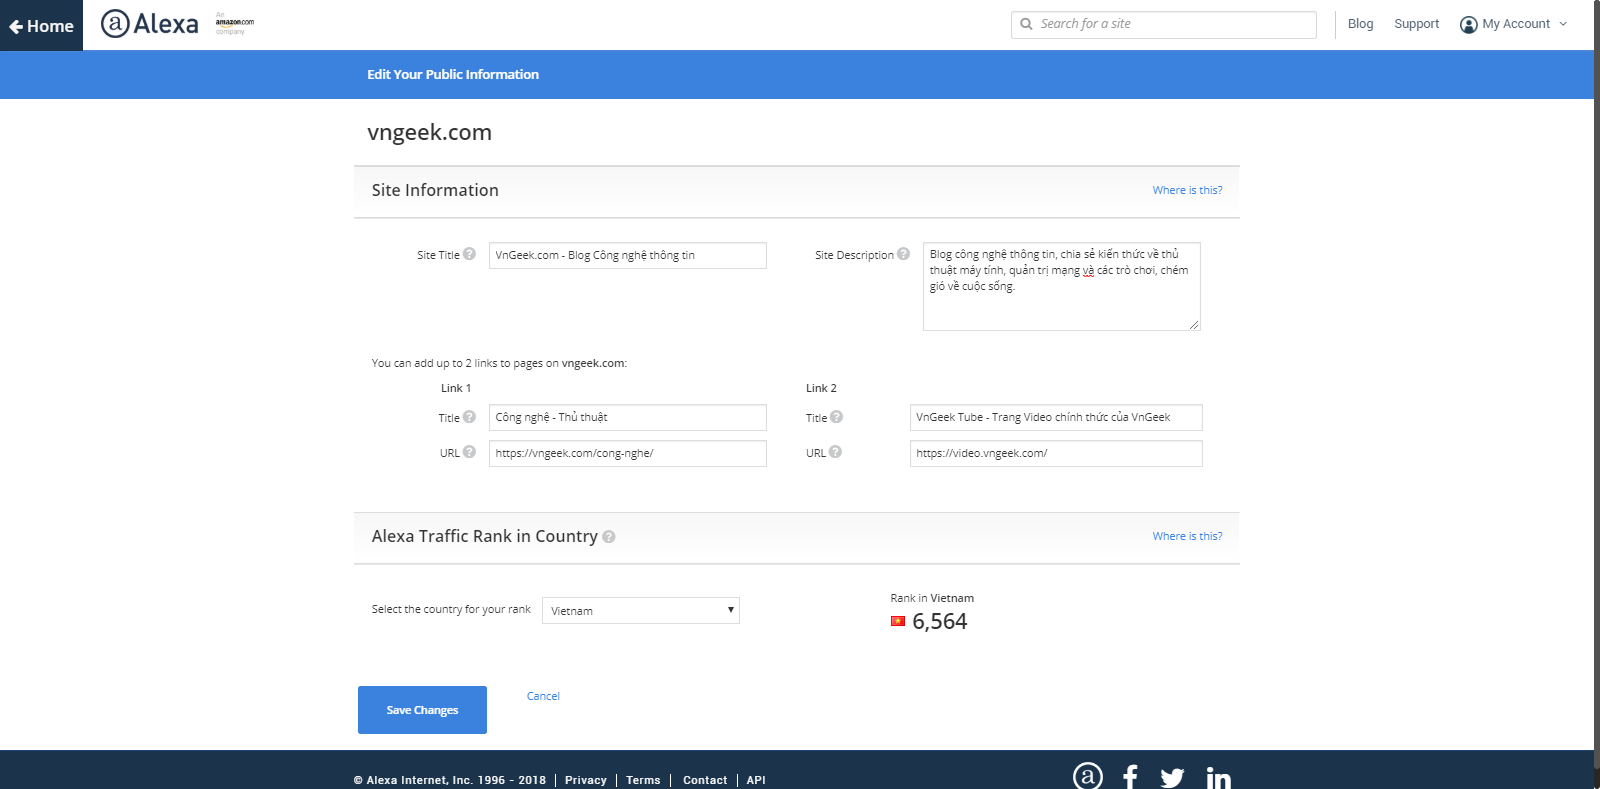Click the My Account user icon
Image resolution: width=1600 pixels, height=789 pixels.
1468,25
